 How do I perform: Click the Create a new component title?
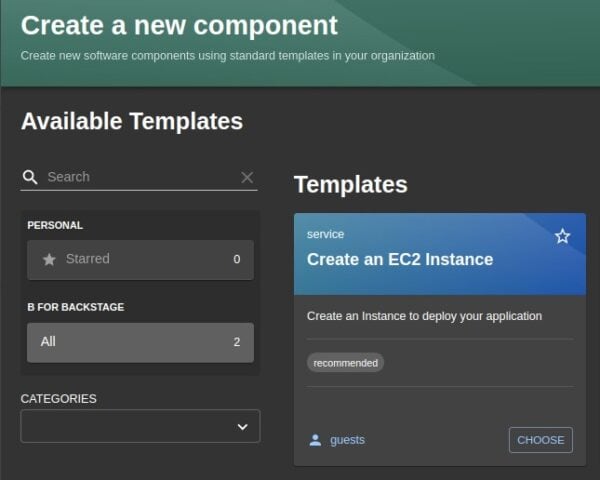click(x=179, y=26)
